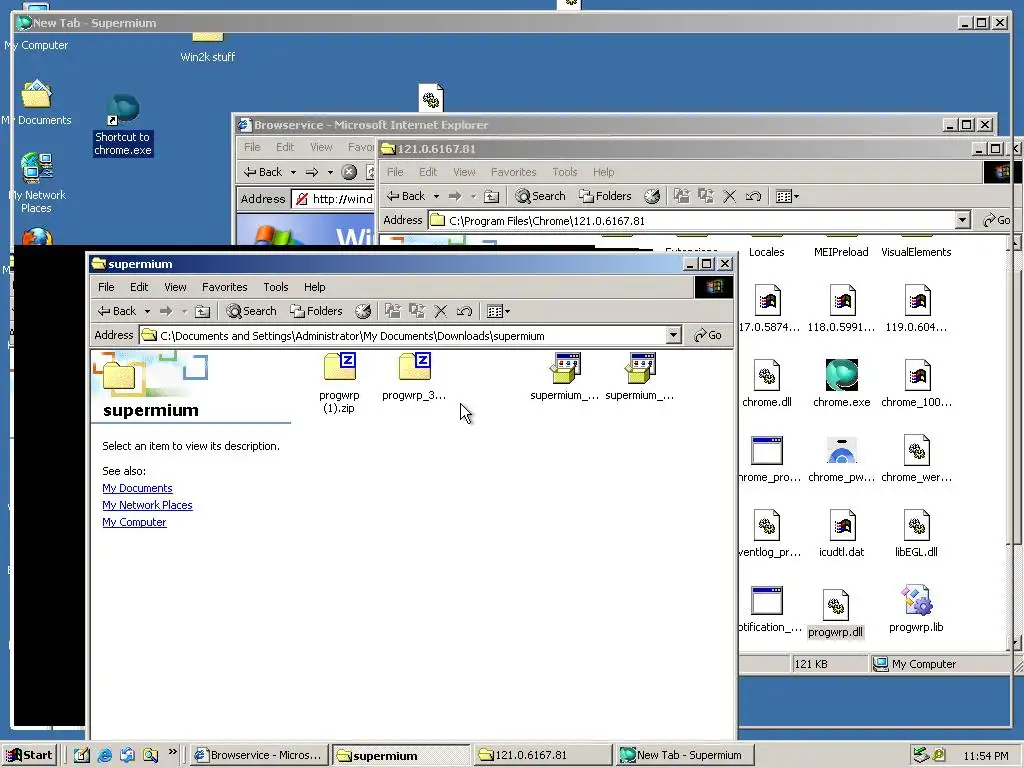
Task: Open Back history dropdown arrow in supermium window
Action: [148, 312]
